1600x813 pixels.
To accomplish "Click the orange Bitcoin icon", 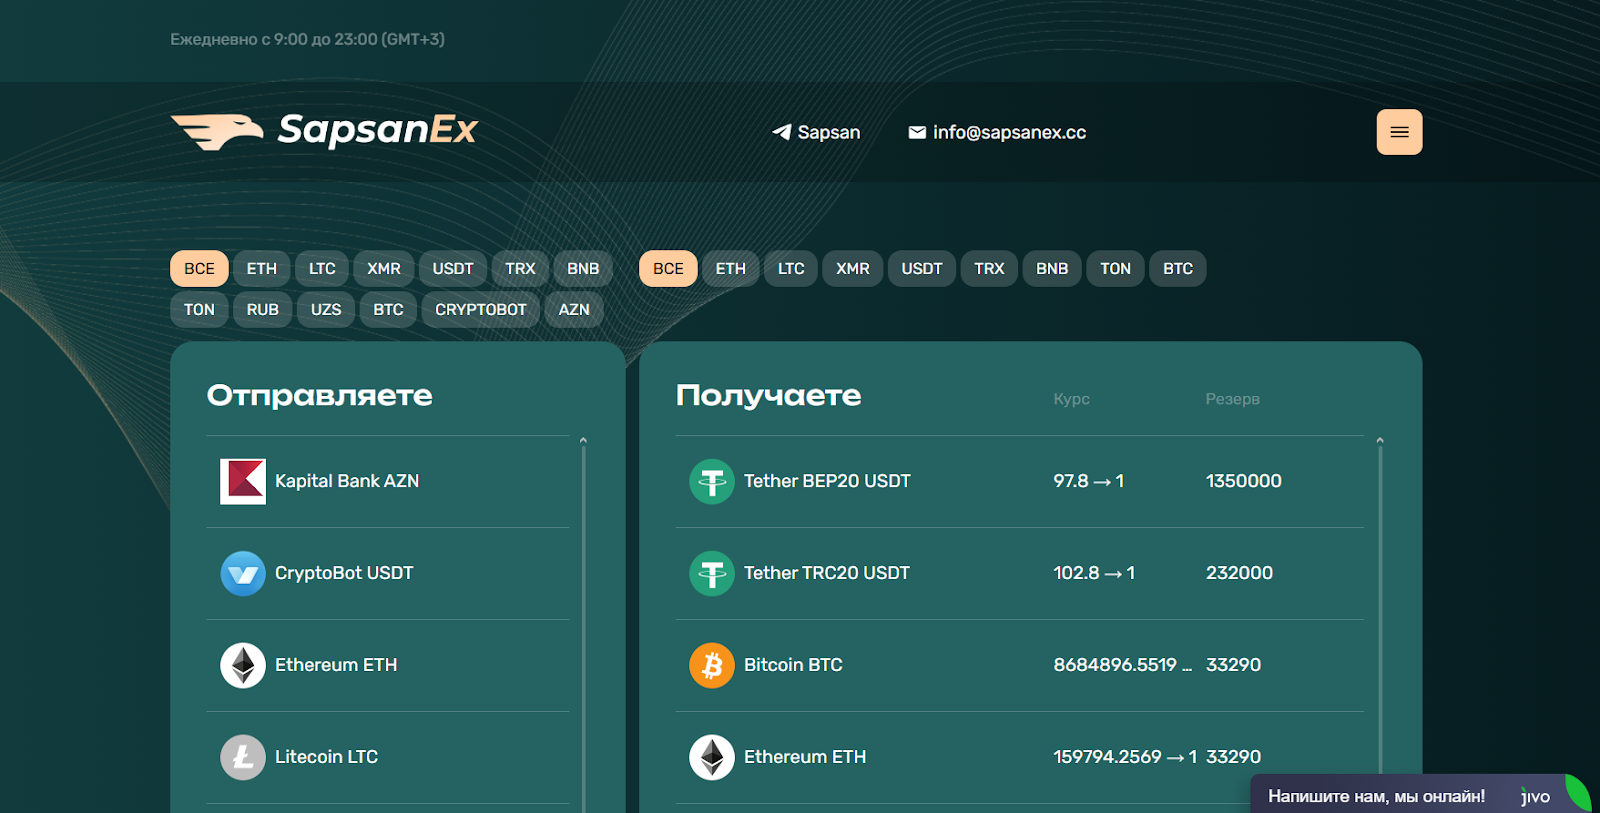I will click(x=712, y=665).
